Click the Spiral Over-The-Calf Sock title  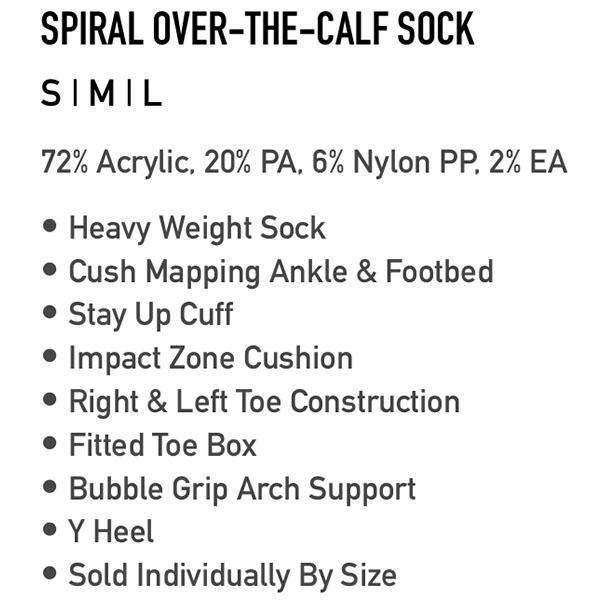[x=256, y=30]
